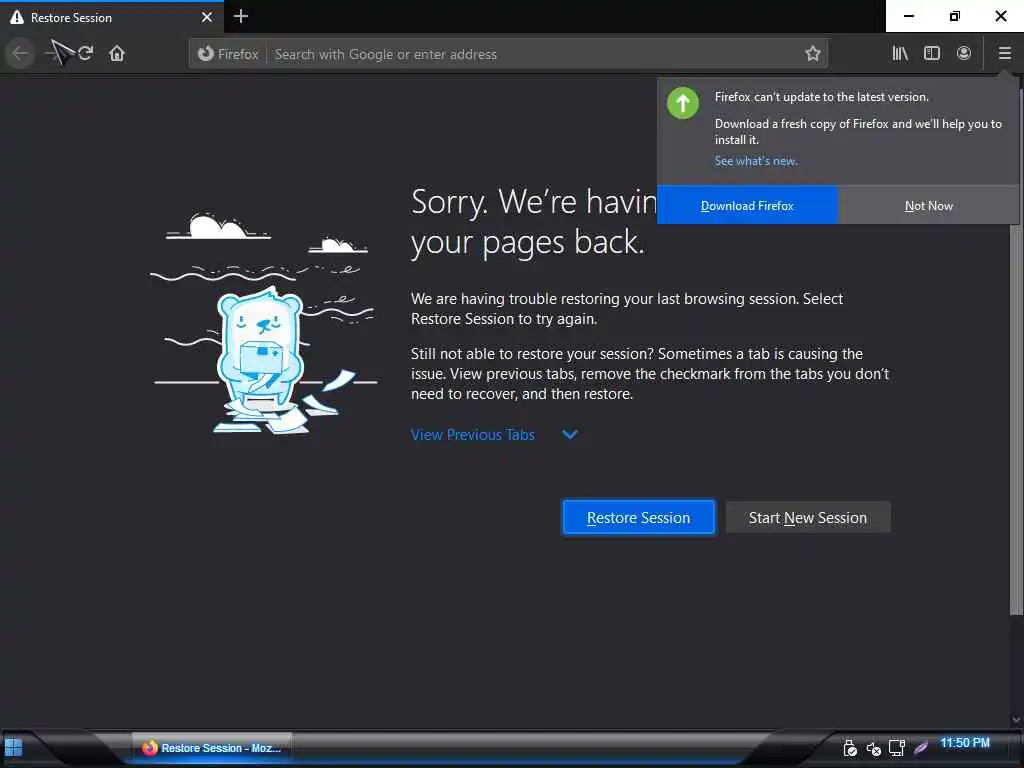Viewport: 1024px width, 768px height.
Task: Open the Windows Start menu
Action: point(13,746)
